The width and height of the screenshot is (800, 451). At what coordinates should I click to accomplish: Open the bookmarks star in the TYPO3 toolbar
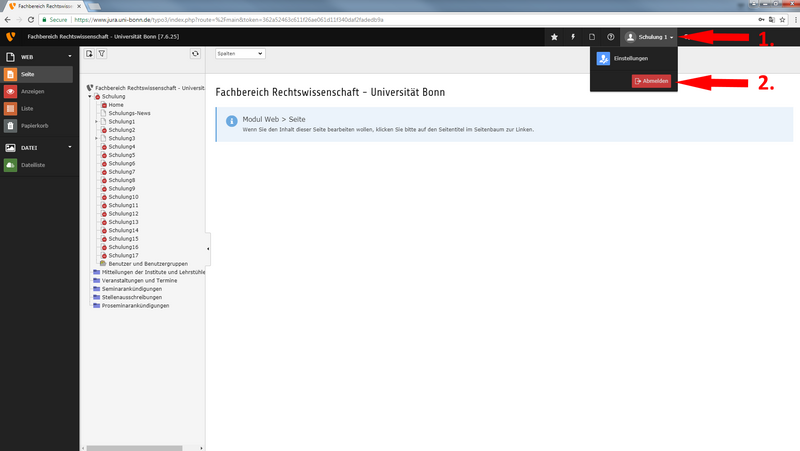coord(554,37)
